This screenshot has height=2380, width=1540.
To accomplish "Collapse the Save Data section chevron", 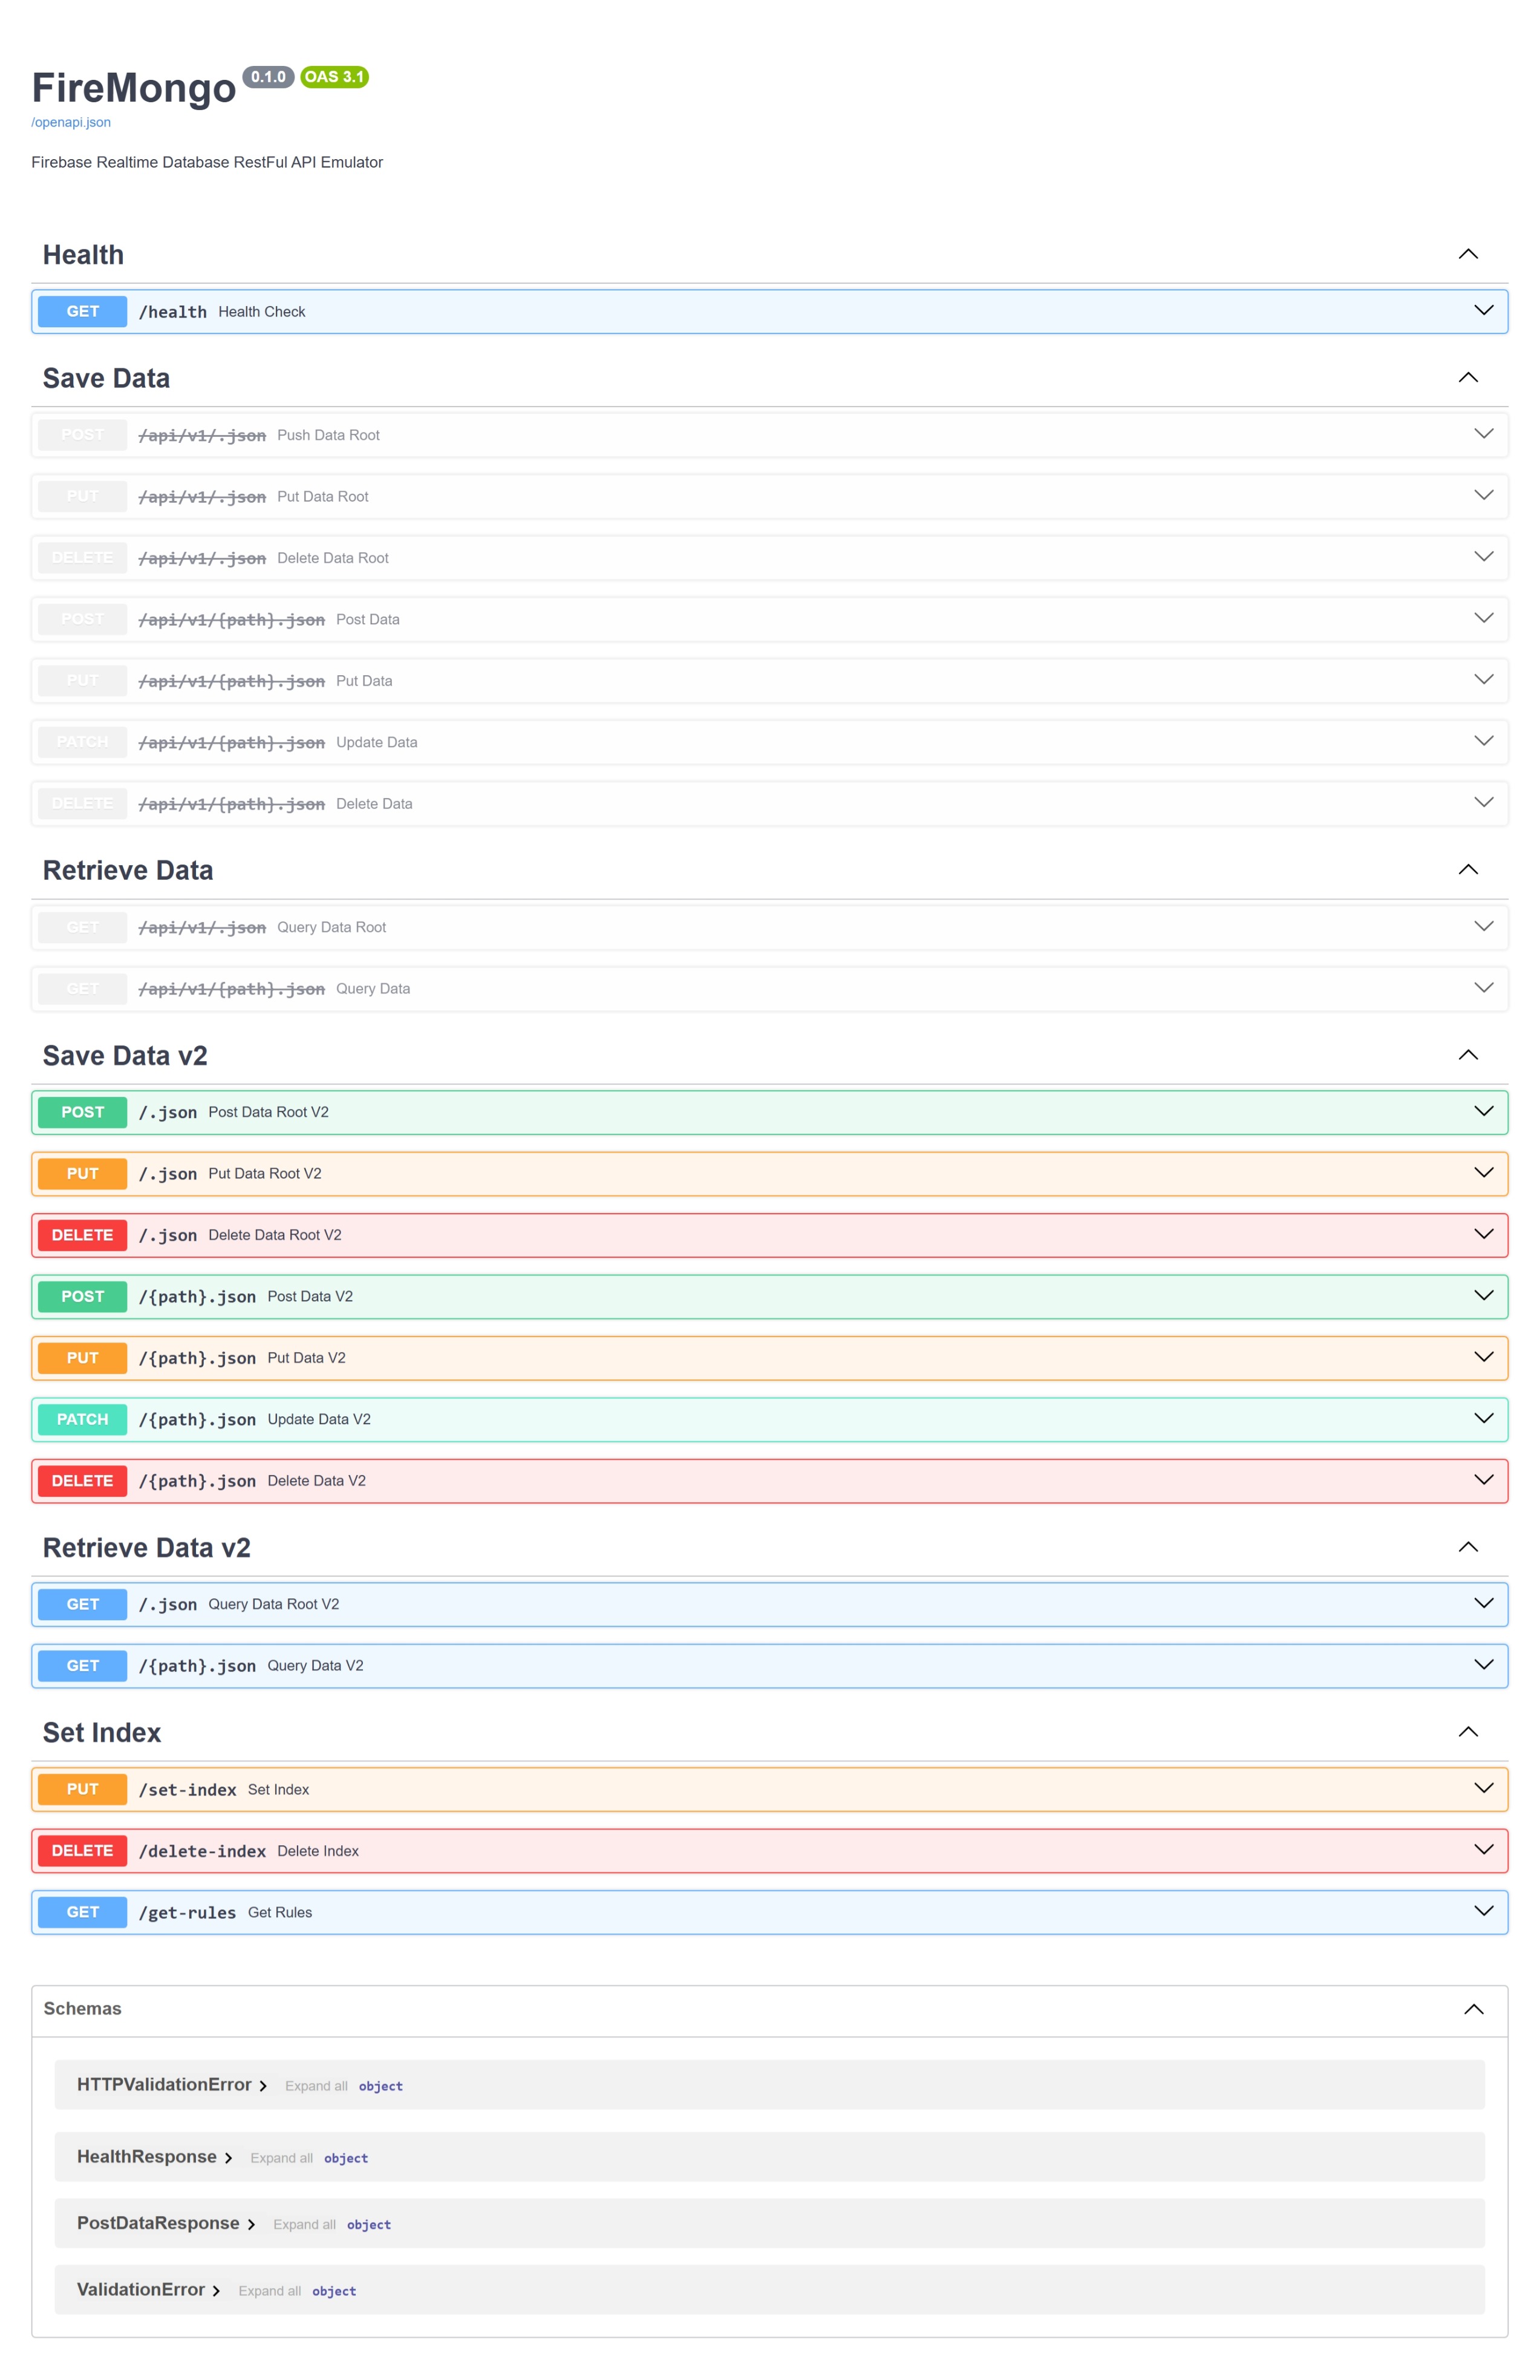I will coord(1468,377).
